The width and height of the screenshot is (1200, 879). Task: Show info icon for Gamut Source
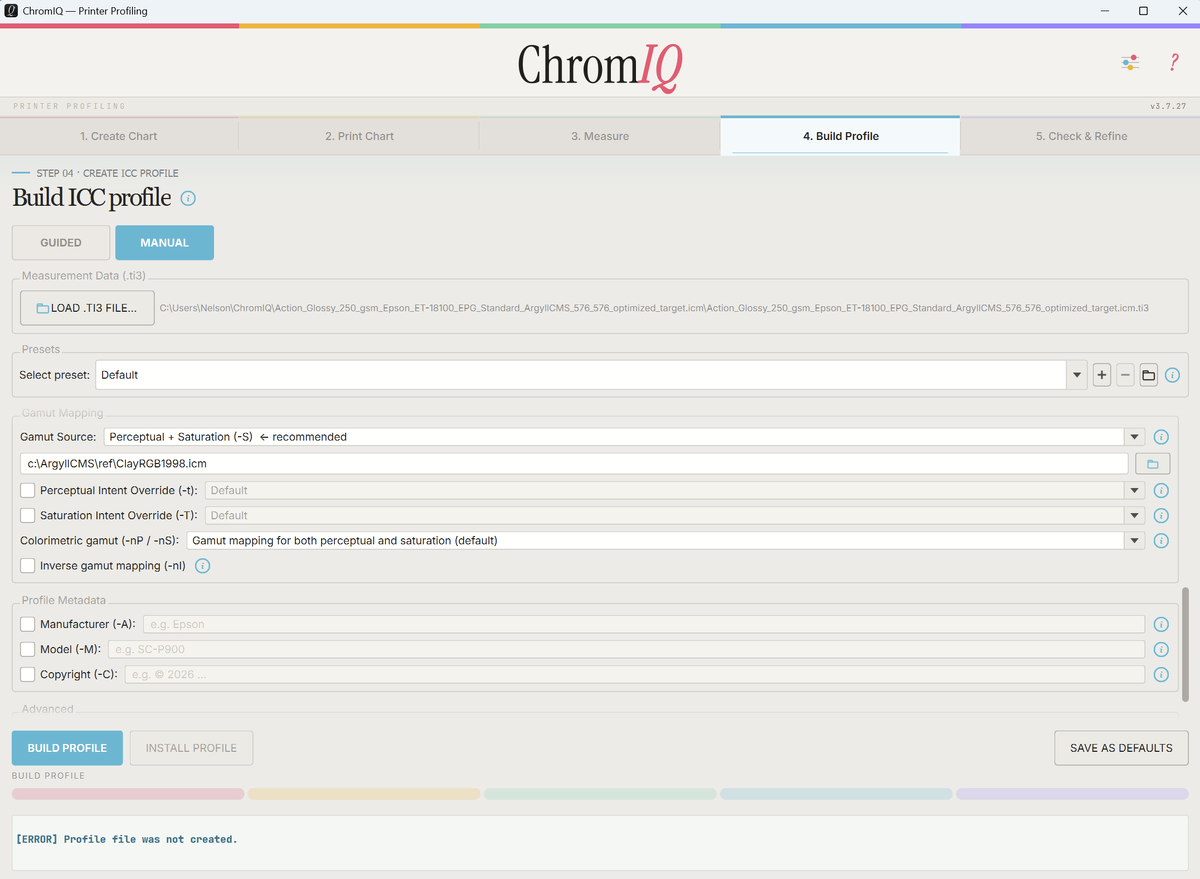[x=1161, y=437]
